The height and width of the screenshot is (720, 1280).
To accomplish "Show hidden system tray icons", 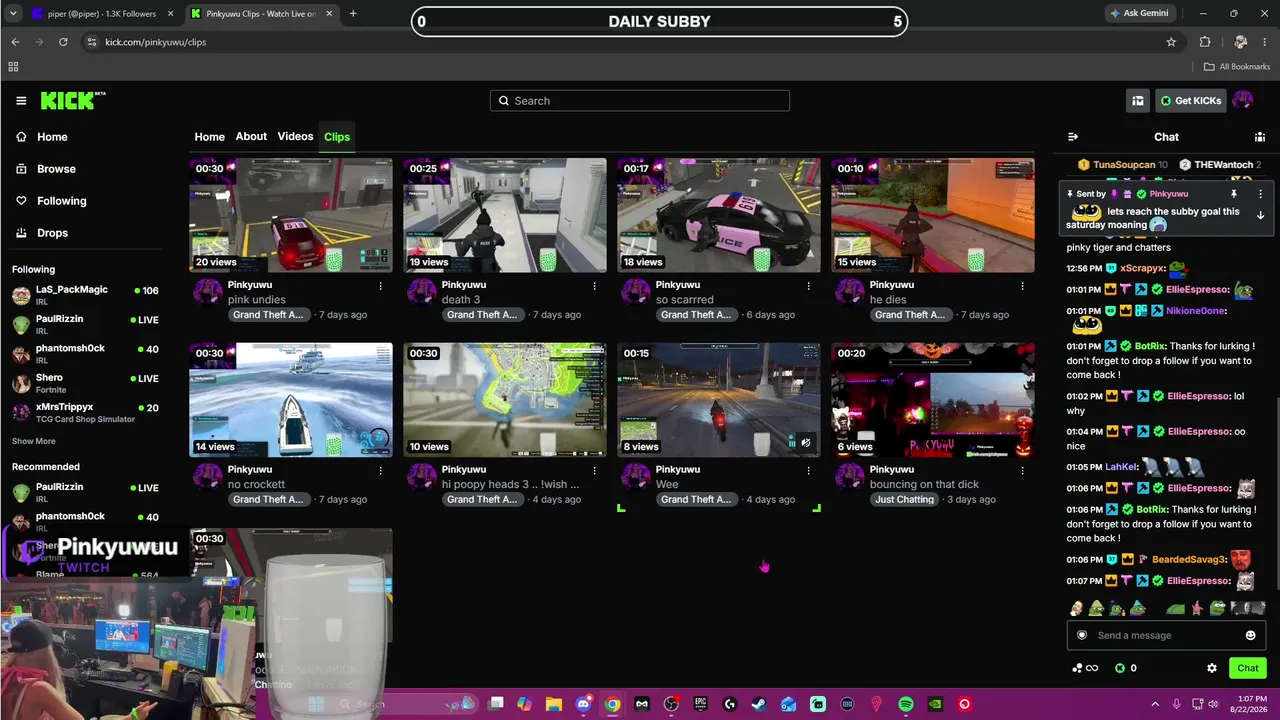I will tap(1155, 704).
